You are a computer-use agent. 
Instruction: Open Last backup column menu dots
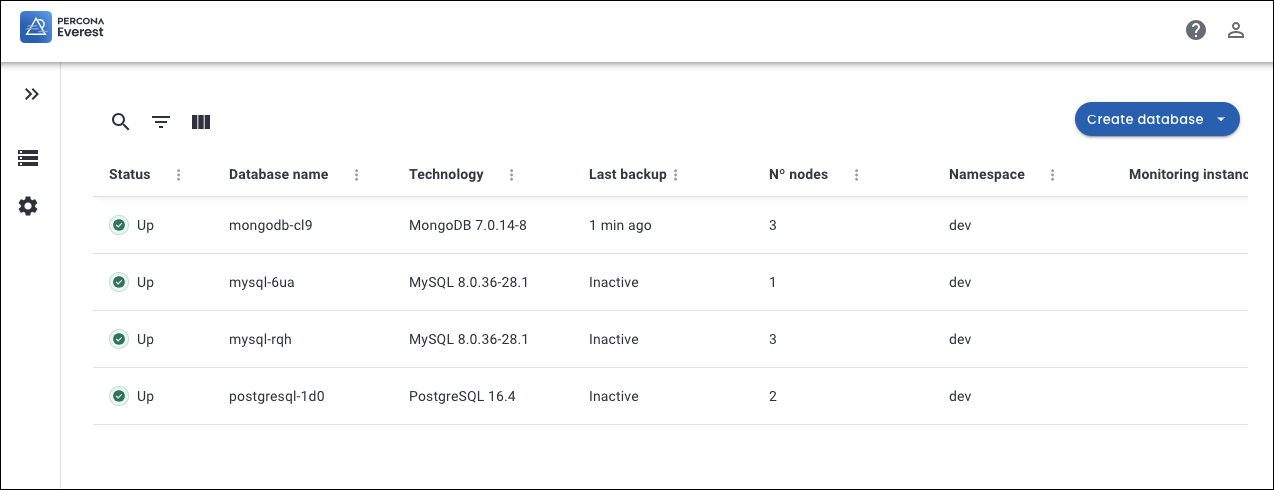point(676,175)
